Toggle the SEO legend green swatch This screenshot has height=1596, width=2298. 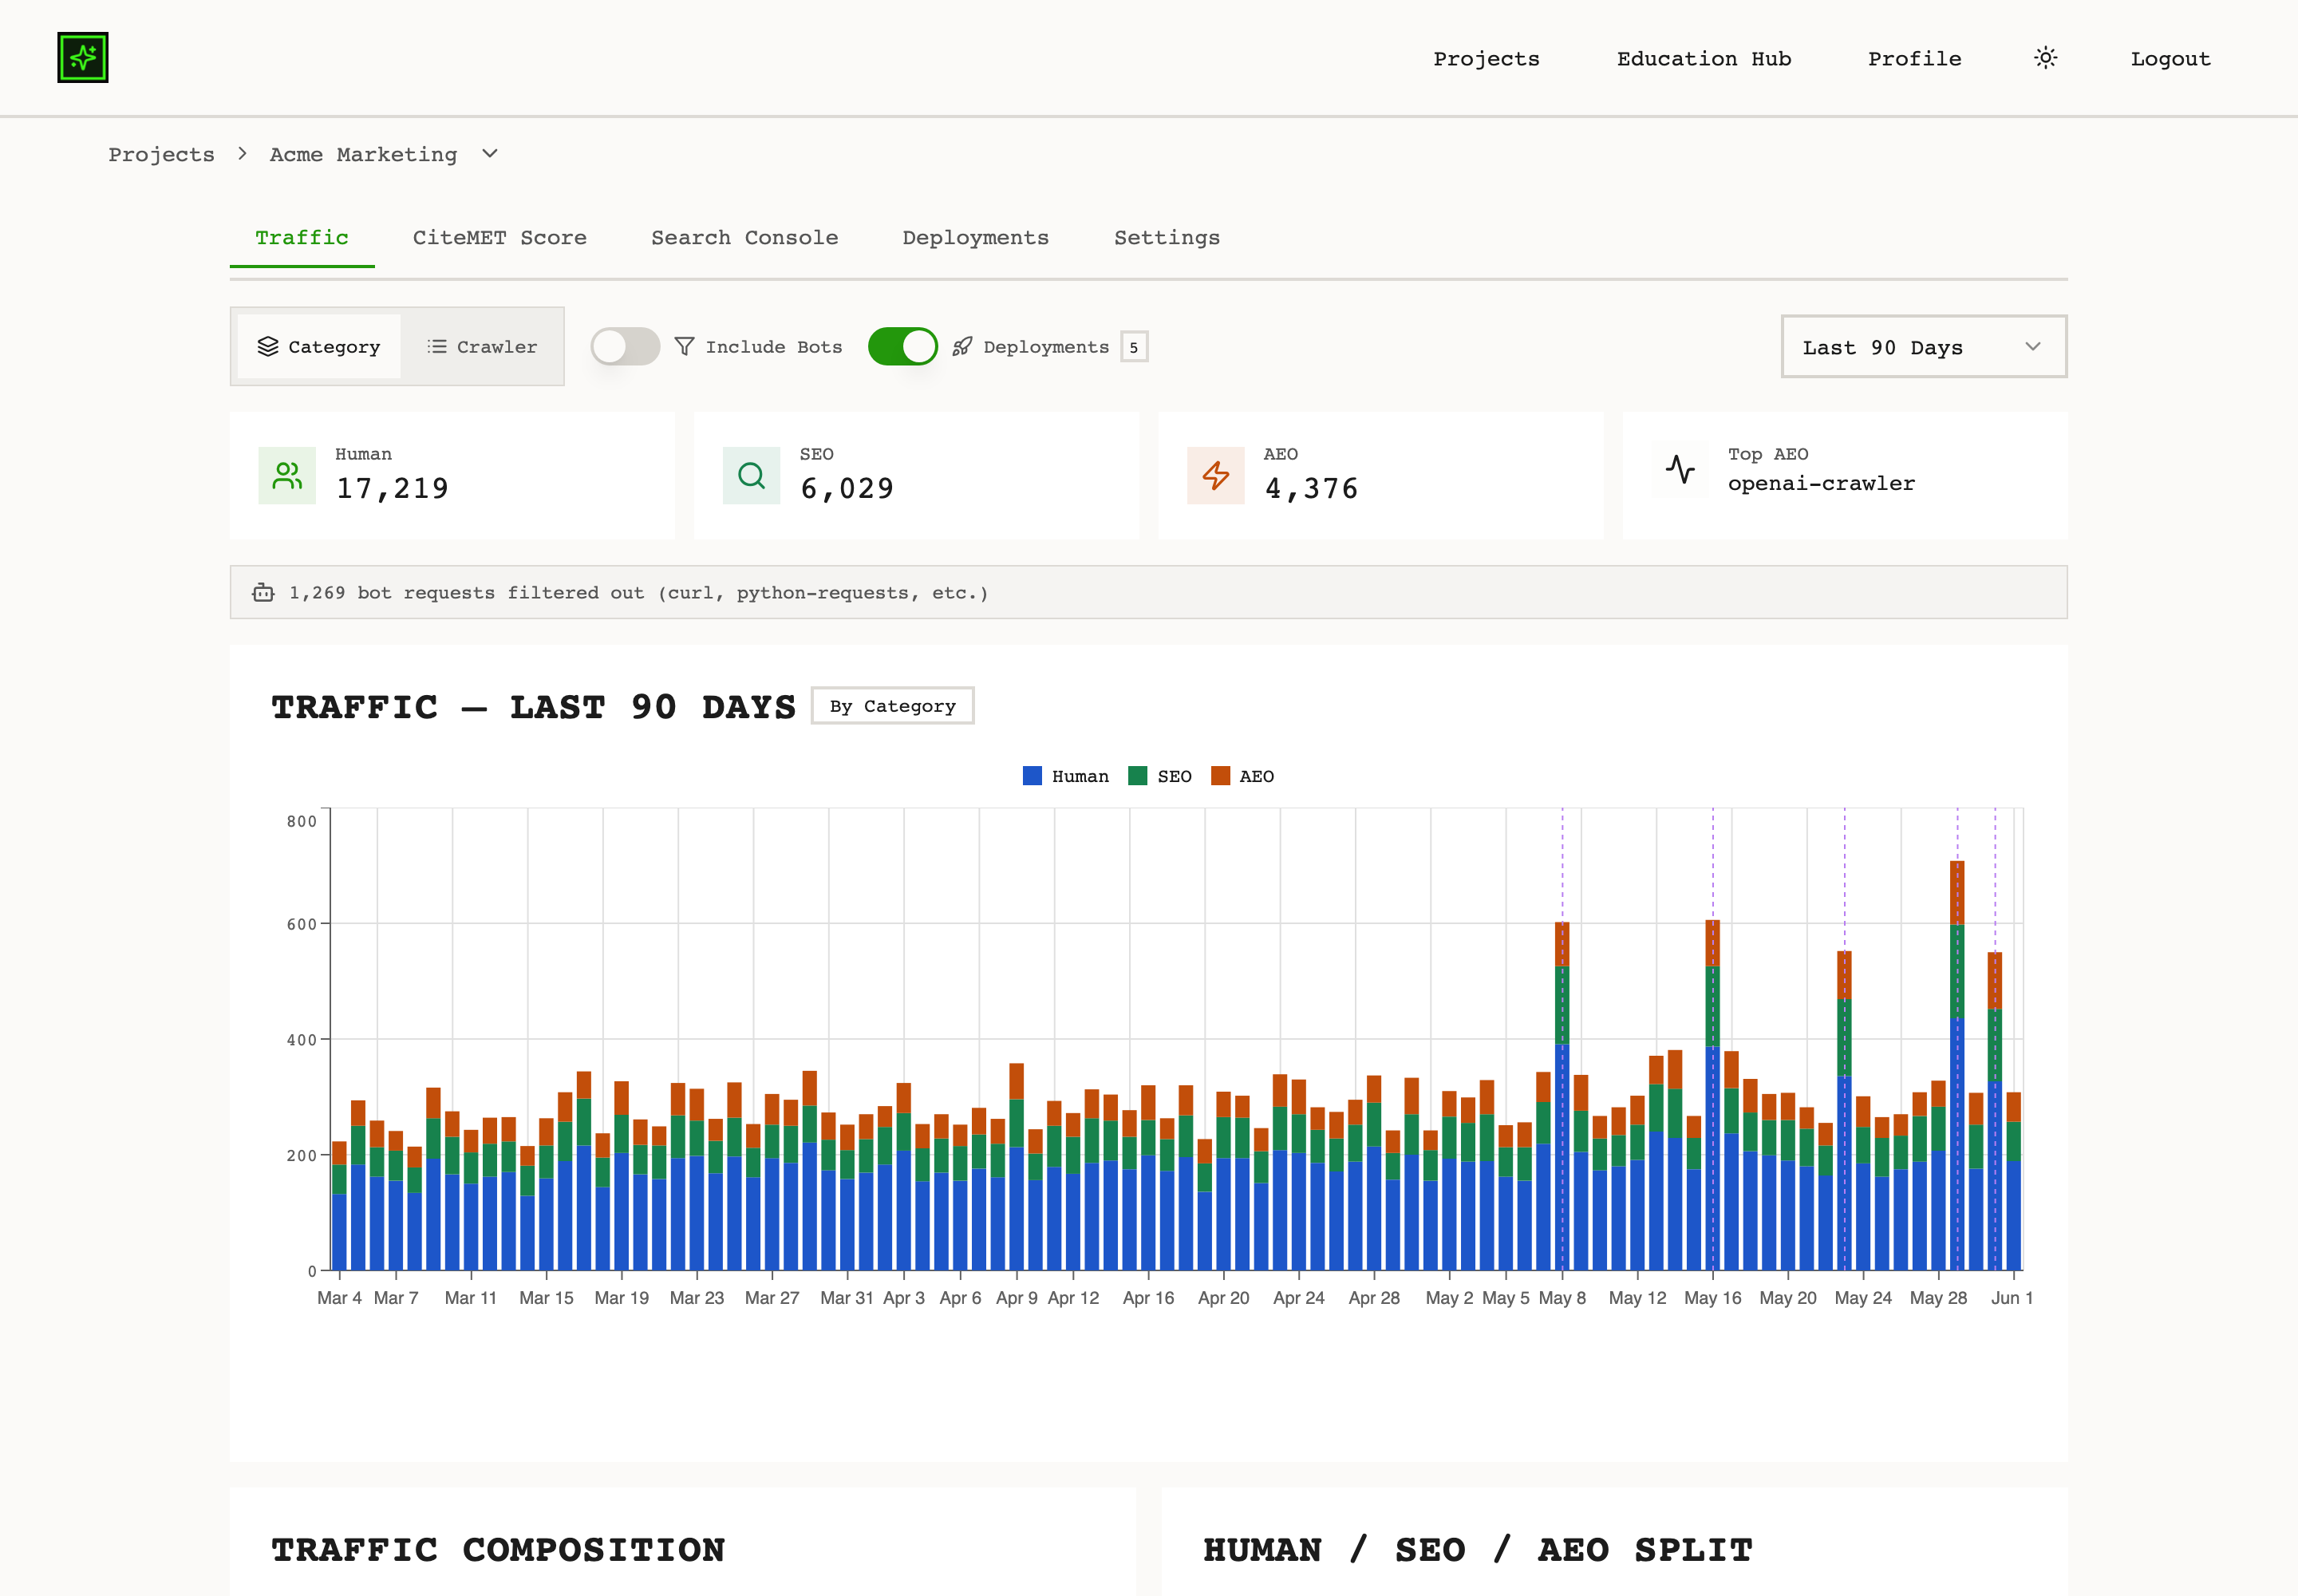coord(1138,775)
